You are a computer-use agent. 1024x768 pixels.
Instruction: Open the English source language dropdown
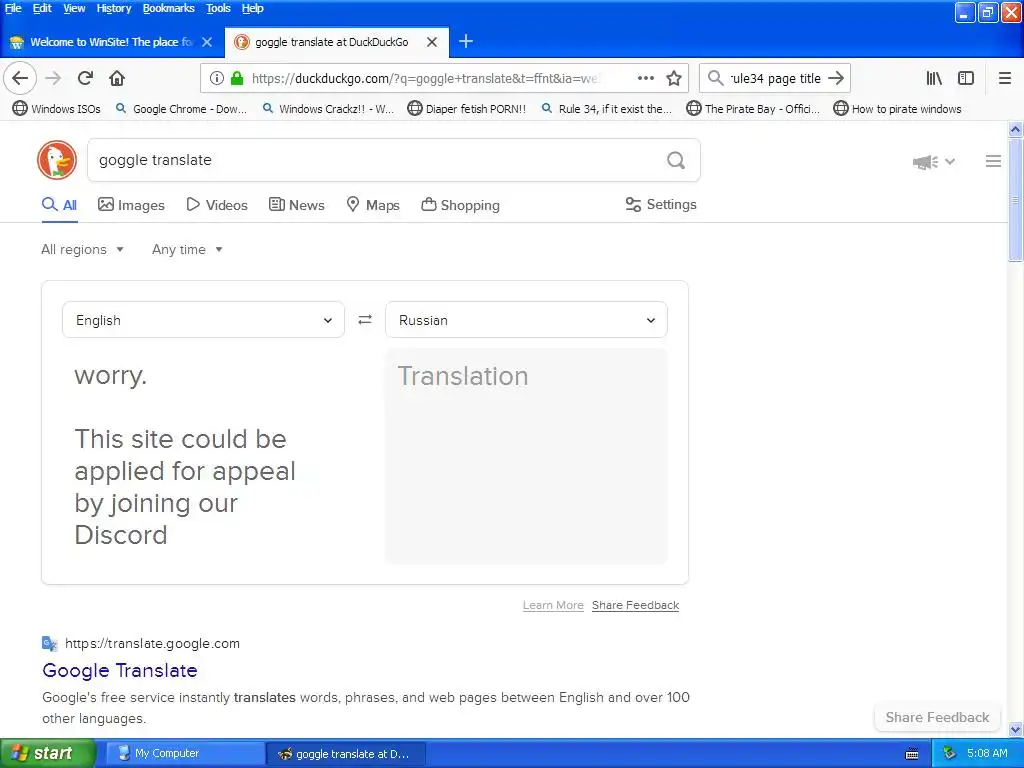203,320
